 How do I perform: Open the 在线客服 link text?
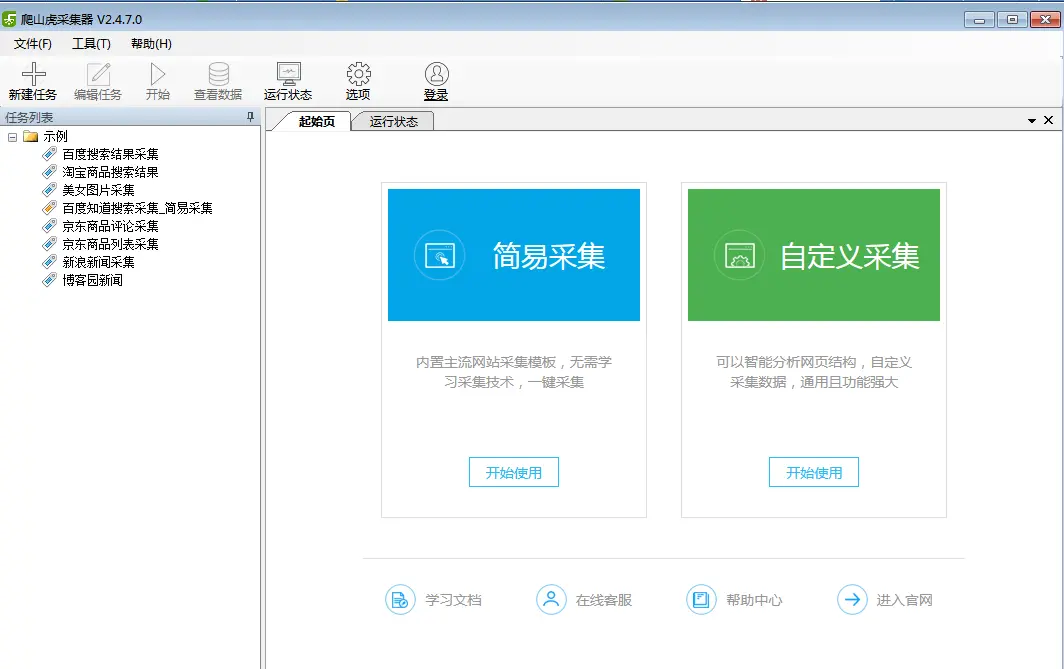point(604,600)
